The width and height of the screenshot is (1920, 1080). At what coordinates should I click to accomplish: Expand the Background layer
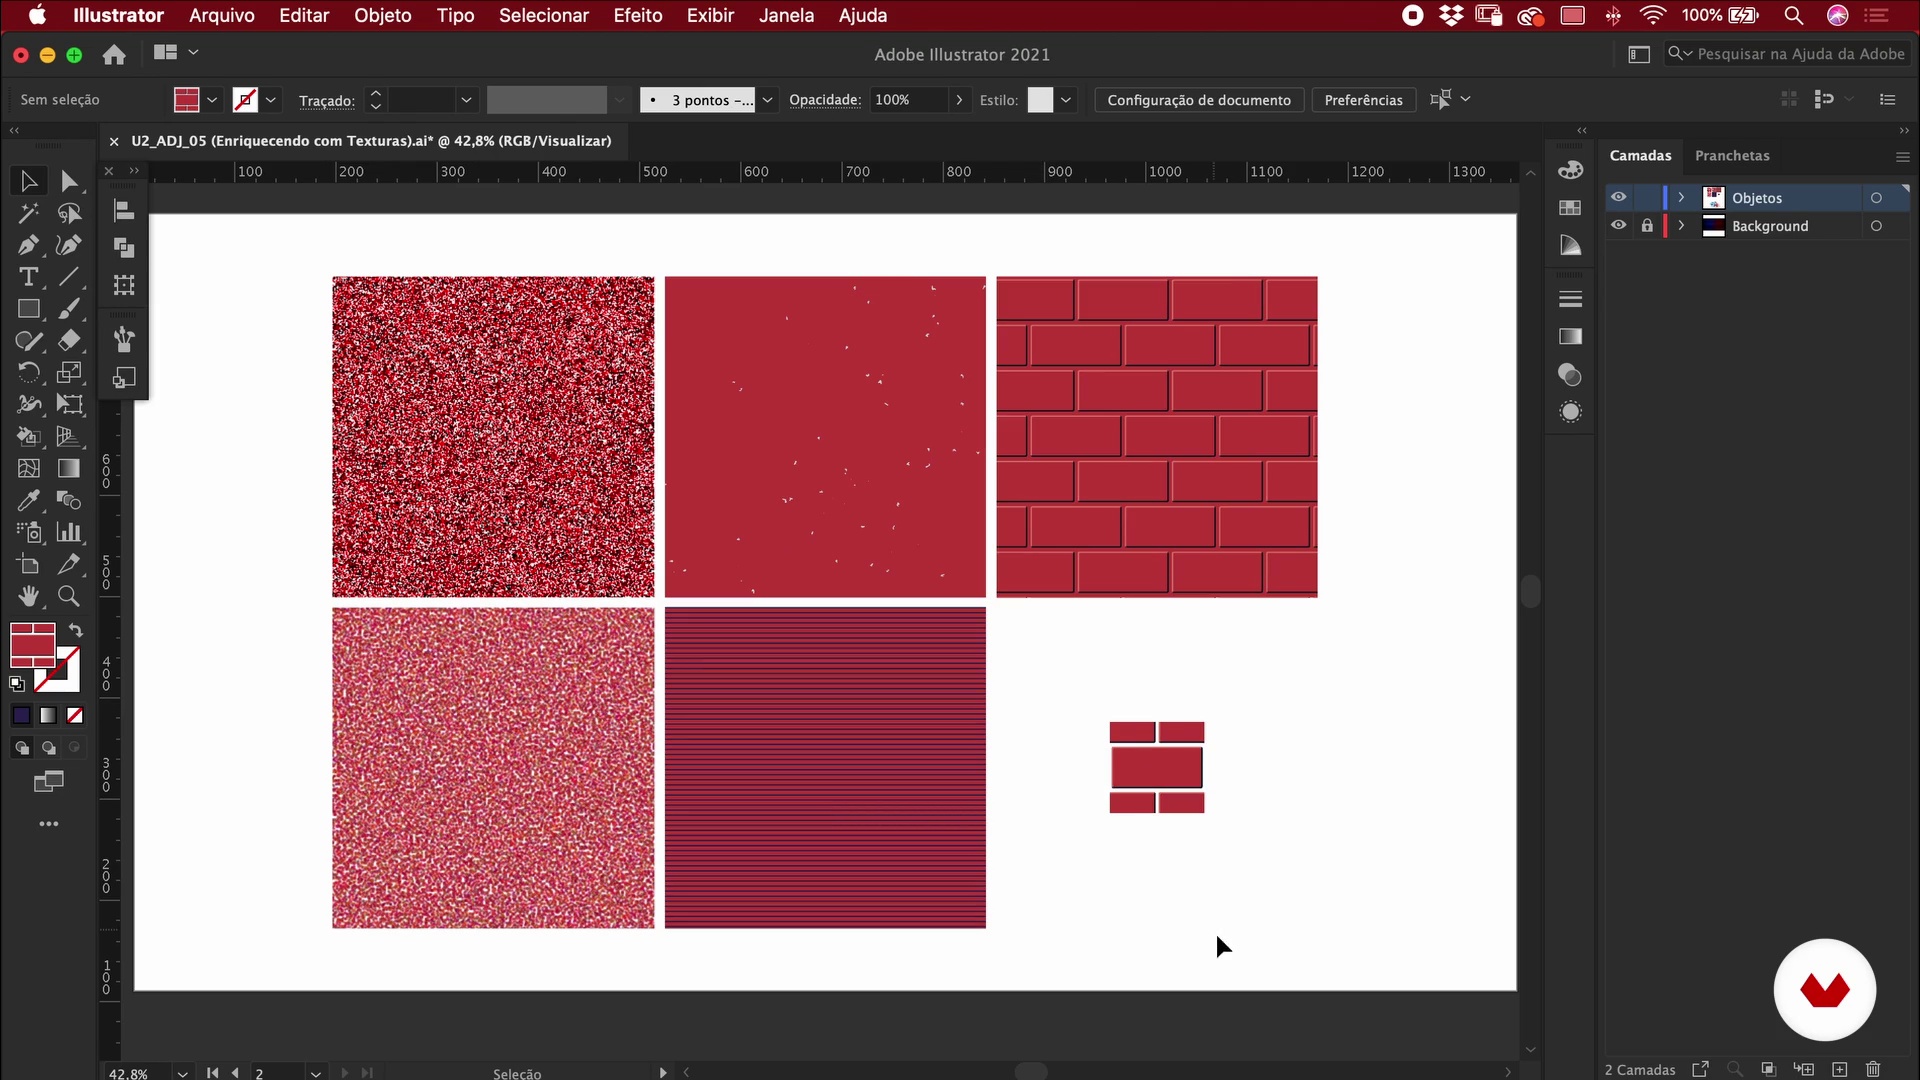(x=1681, y=225)
